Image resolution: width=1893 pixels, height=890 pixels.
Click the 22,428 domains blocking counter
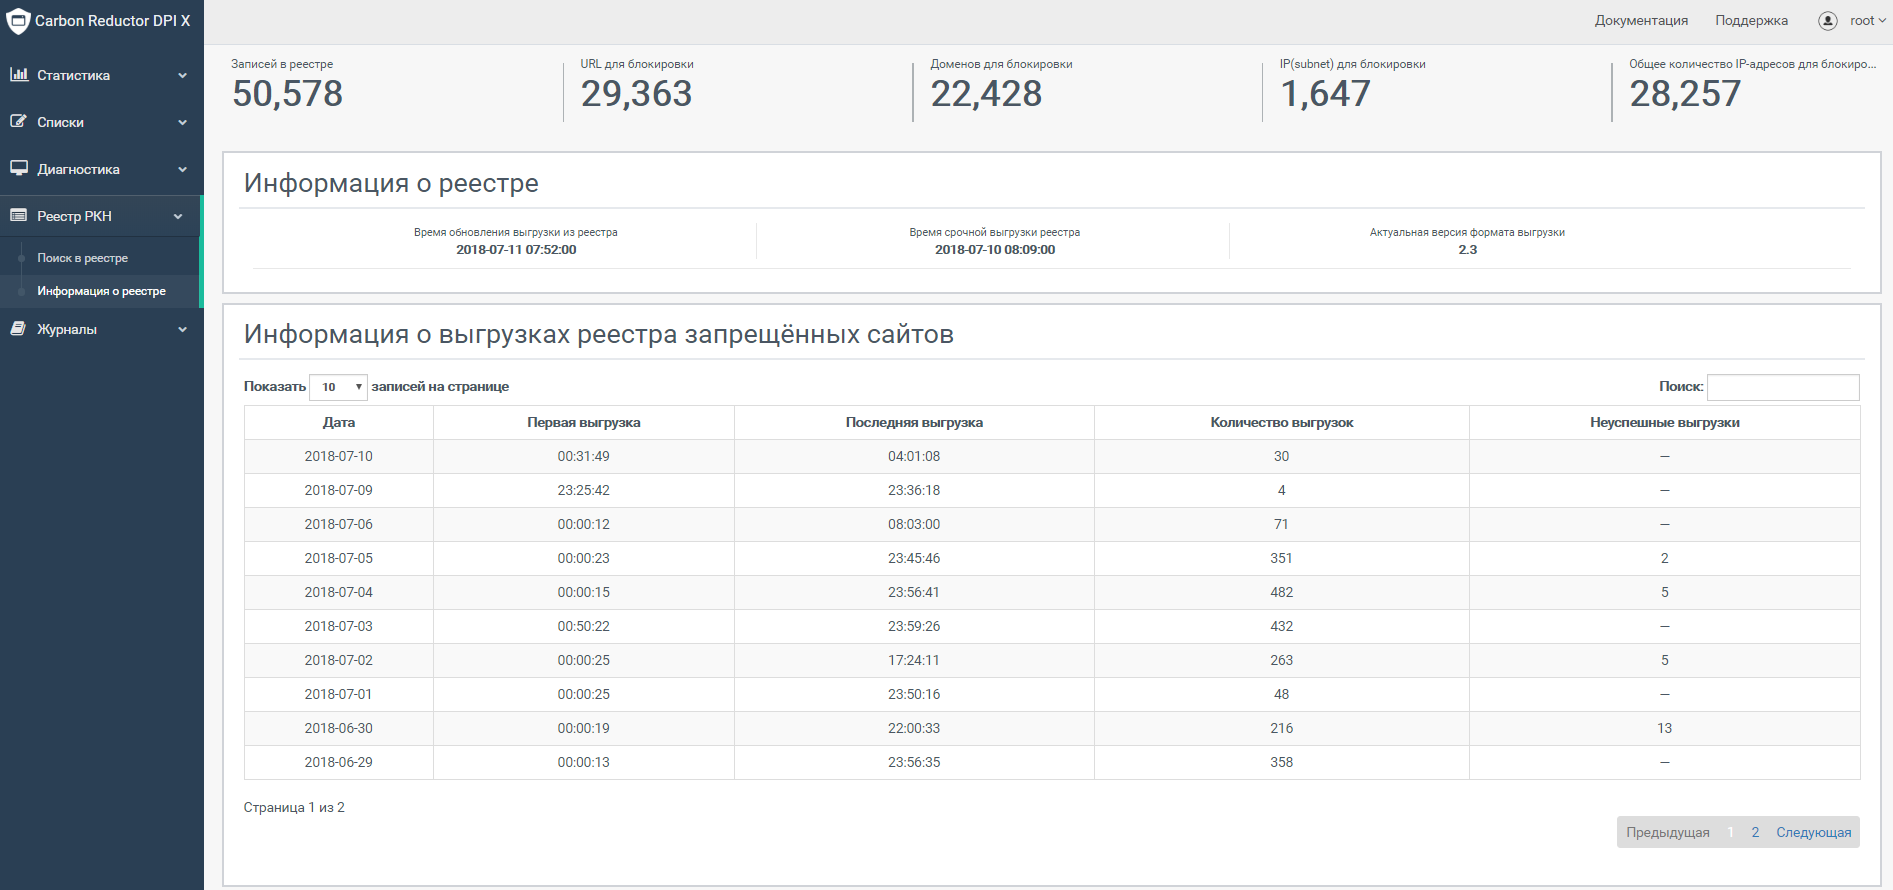click(987, 94)
